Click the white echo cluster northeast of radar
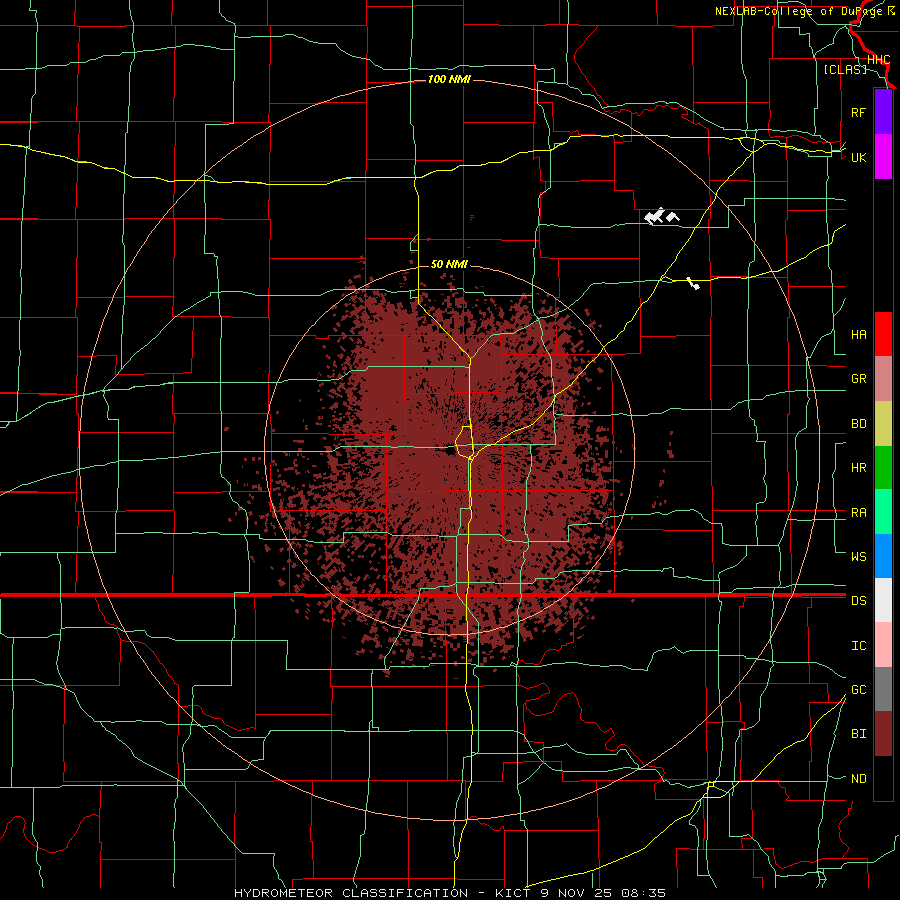This screenshot has height=900, width=900. [661, 216]
